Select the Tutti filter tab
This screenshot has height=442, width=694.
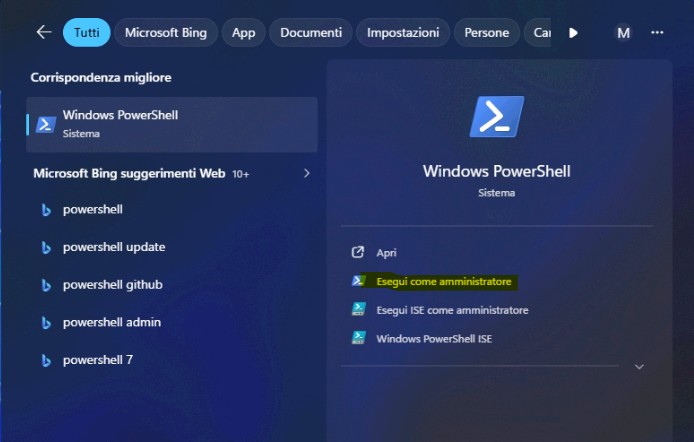click(x=86, y=32)
